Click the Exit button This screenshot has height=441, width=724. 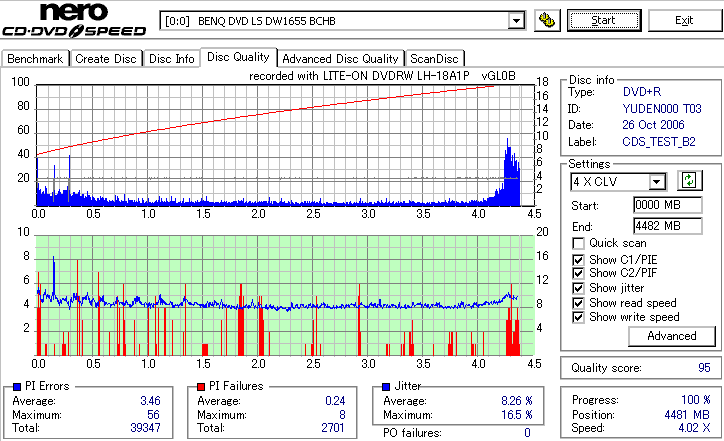[684, 20]
